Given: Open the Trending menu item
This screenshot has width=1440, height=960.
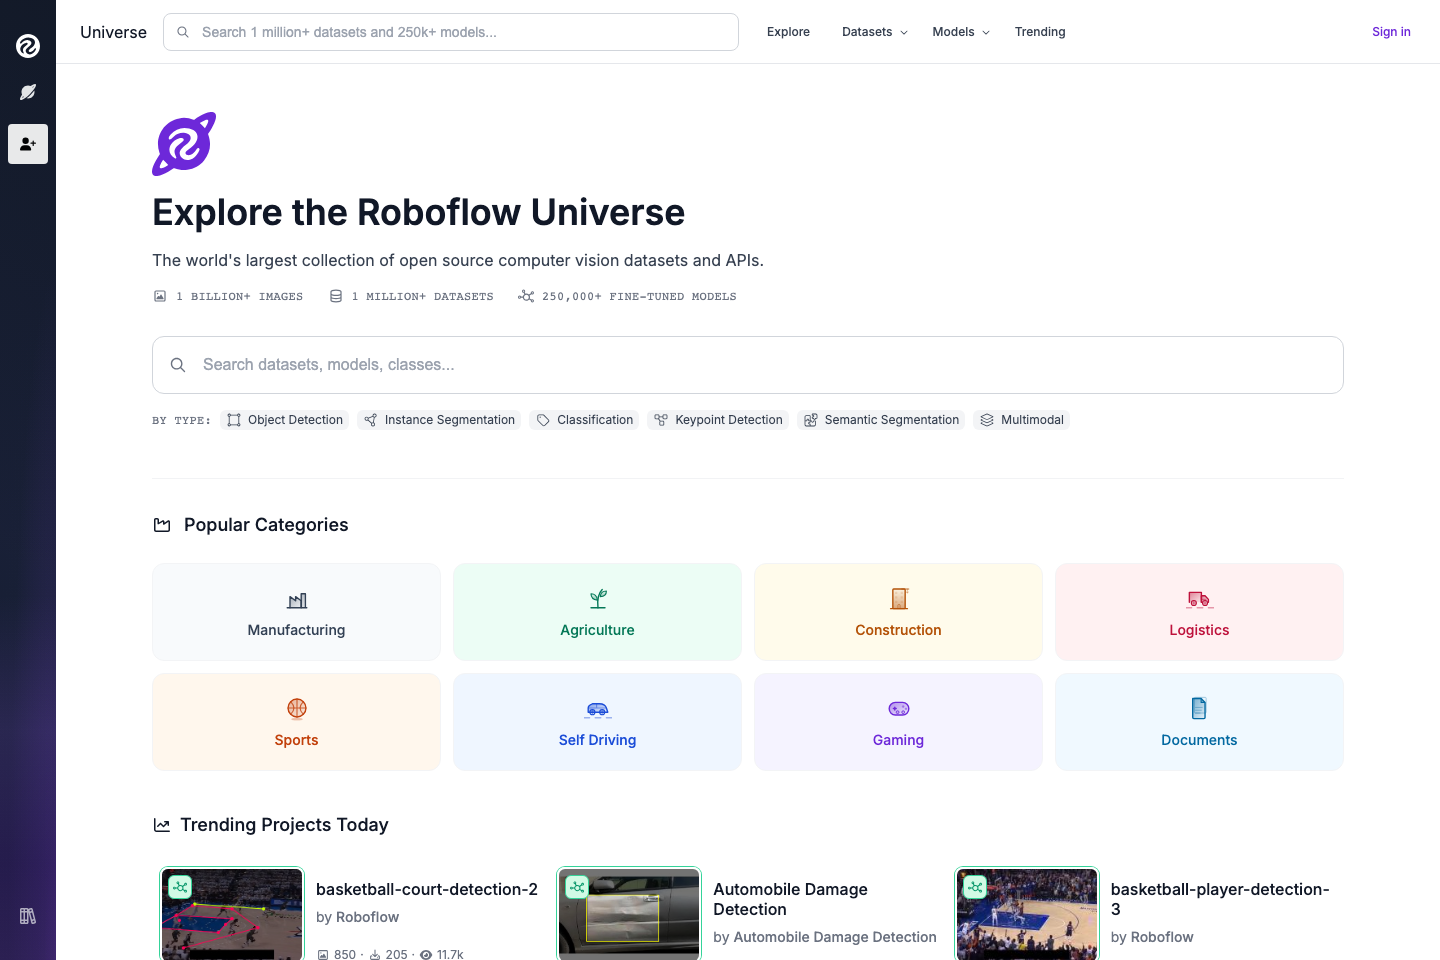Looking at the screenshot, I should (1040, 31).
